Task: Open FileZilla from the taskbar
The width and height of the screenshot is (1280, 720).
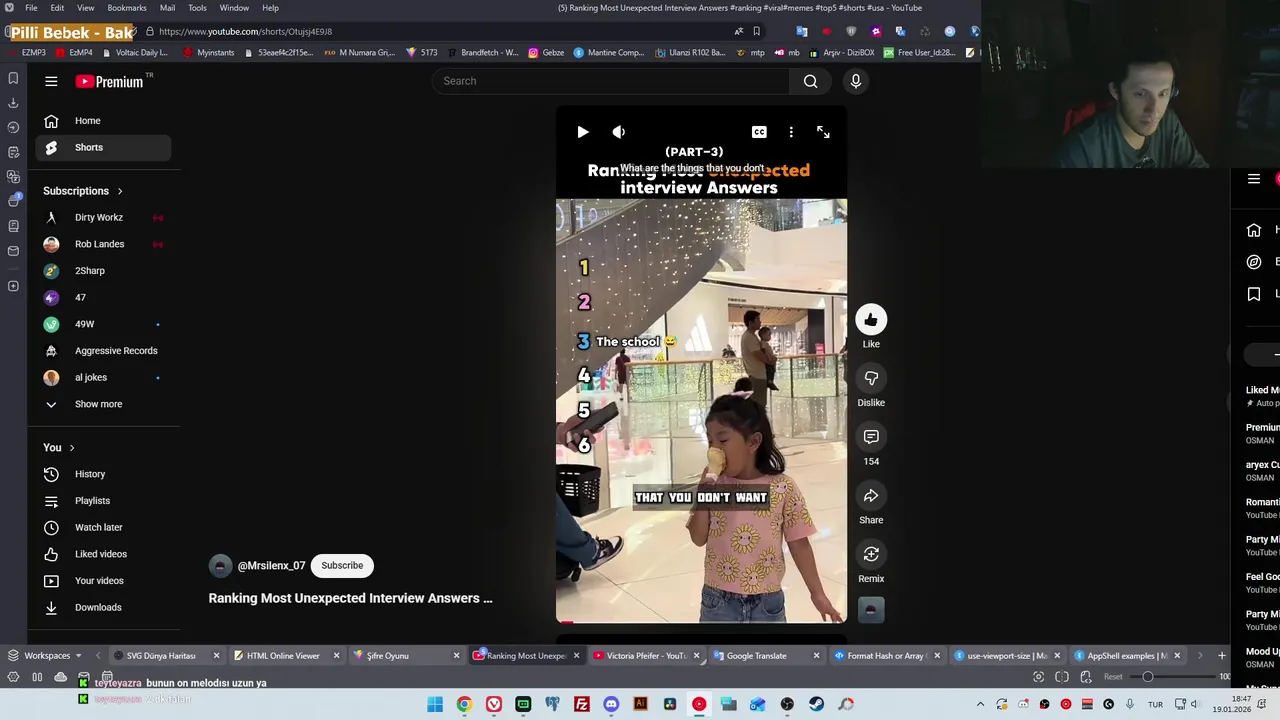Action: (x=582, y=704)
